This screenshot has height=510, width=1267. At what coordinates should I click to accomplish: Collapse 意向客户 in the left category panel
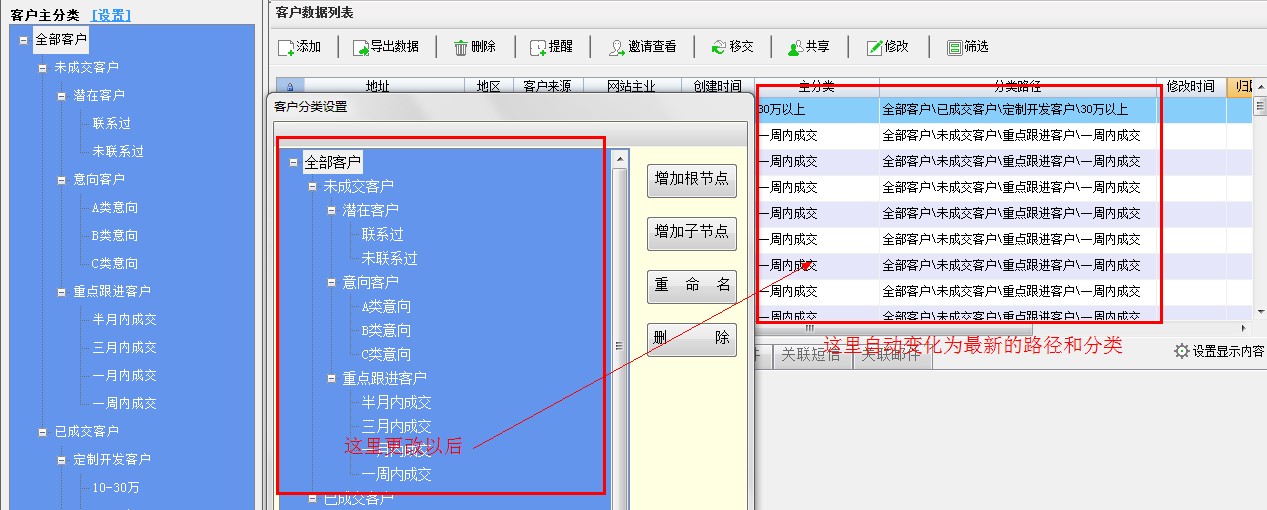[61, 180]
